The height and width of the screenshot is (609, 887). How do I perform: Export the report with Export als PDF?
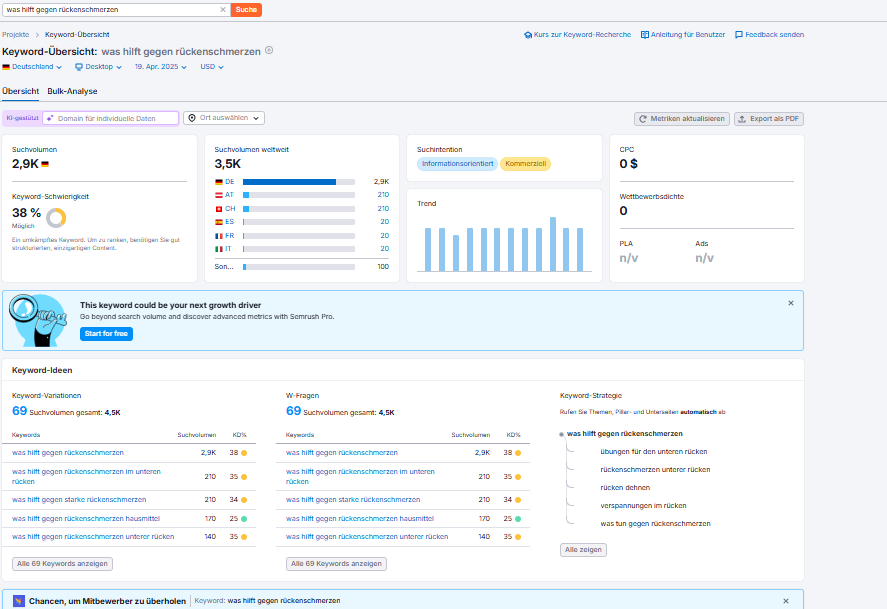768,119
